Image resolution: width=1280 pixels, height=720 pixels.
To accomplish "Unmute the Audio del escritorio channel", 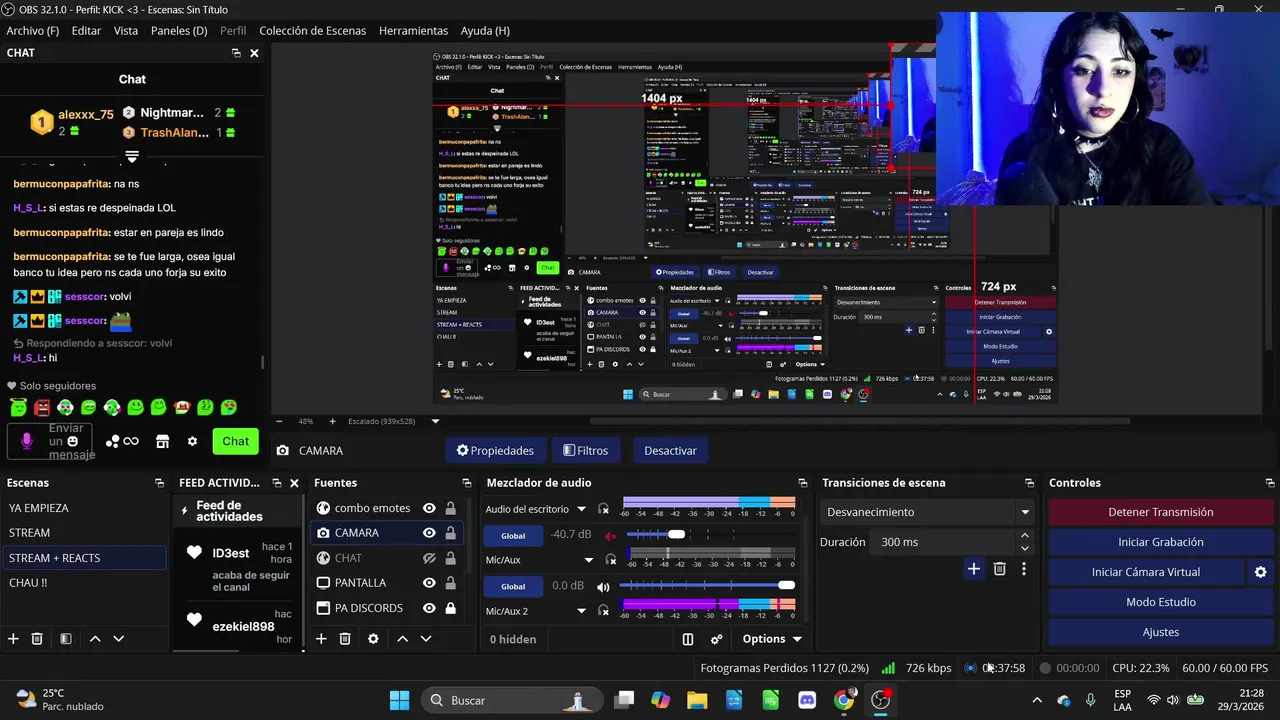I will coord(610,535).
